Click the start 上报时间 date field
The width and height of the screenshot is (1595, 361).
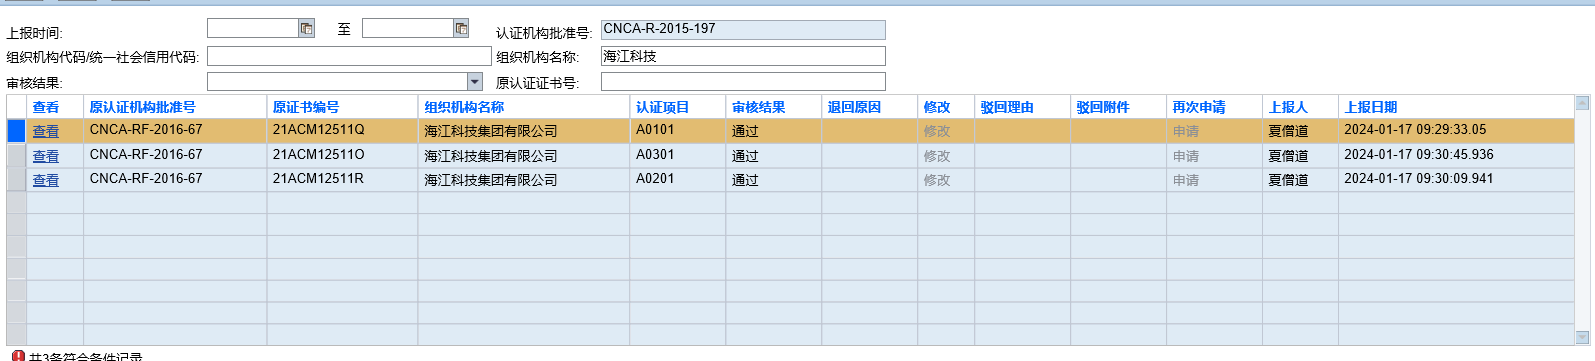click(253, 29)
